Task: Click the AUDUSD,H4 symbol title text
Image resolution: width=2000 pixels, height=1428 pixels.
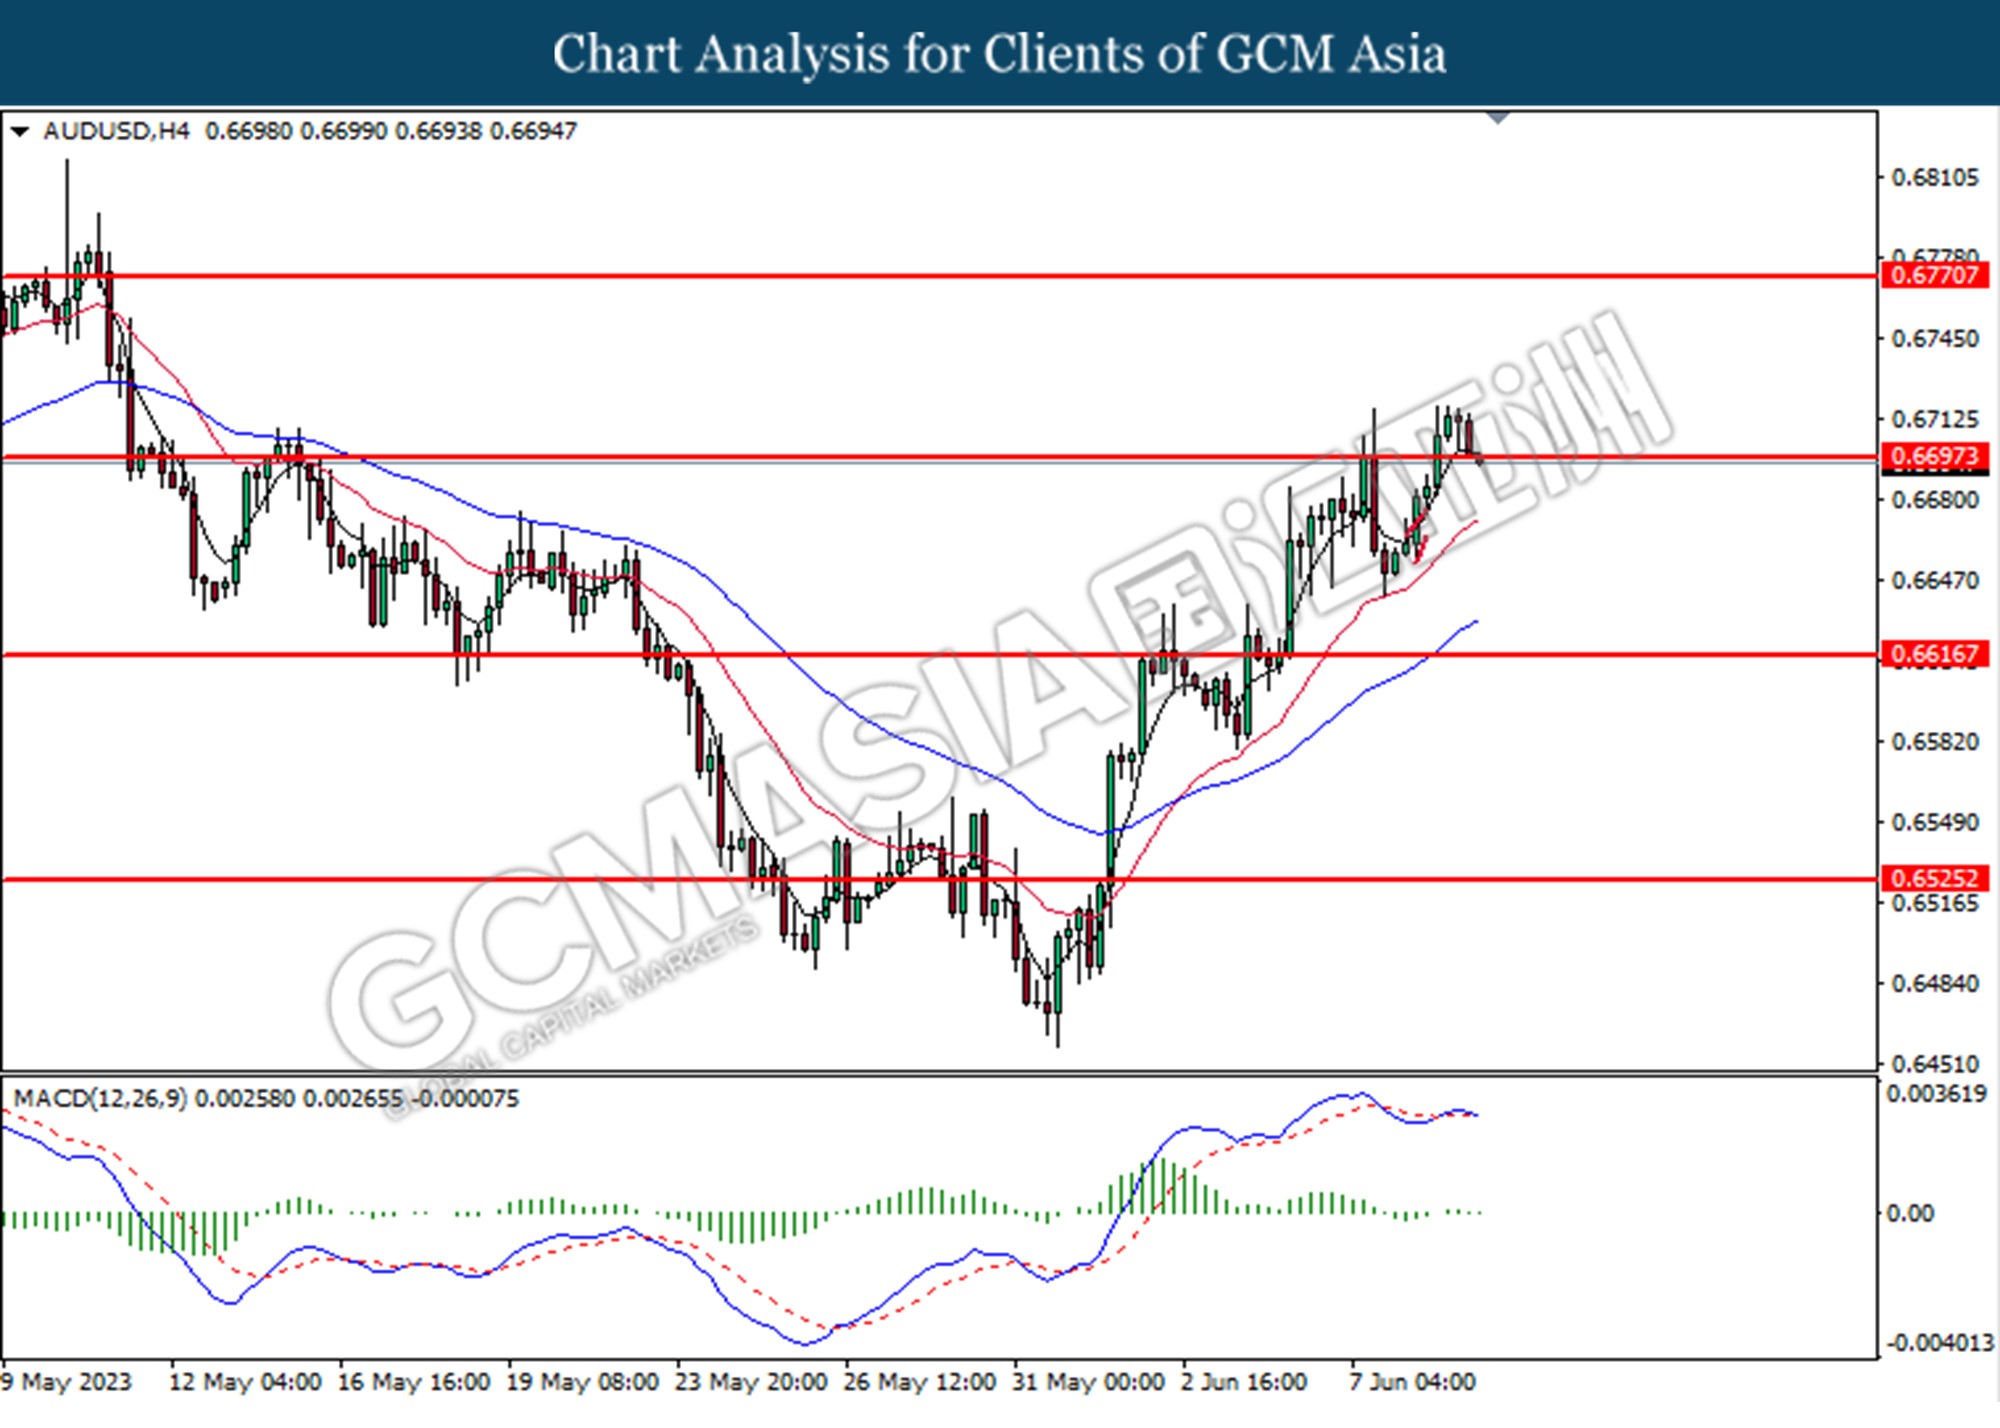Action: coord(116,131)
